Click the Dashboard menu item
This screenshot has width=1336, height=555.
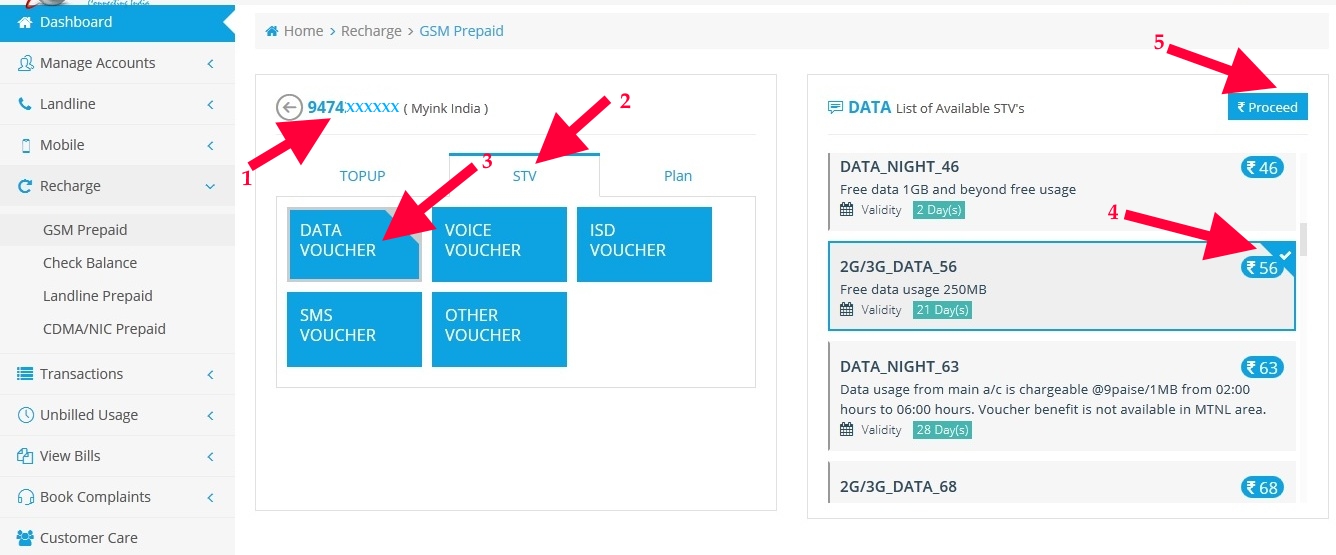[x=117, y=21]
